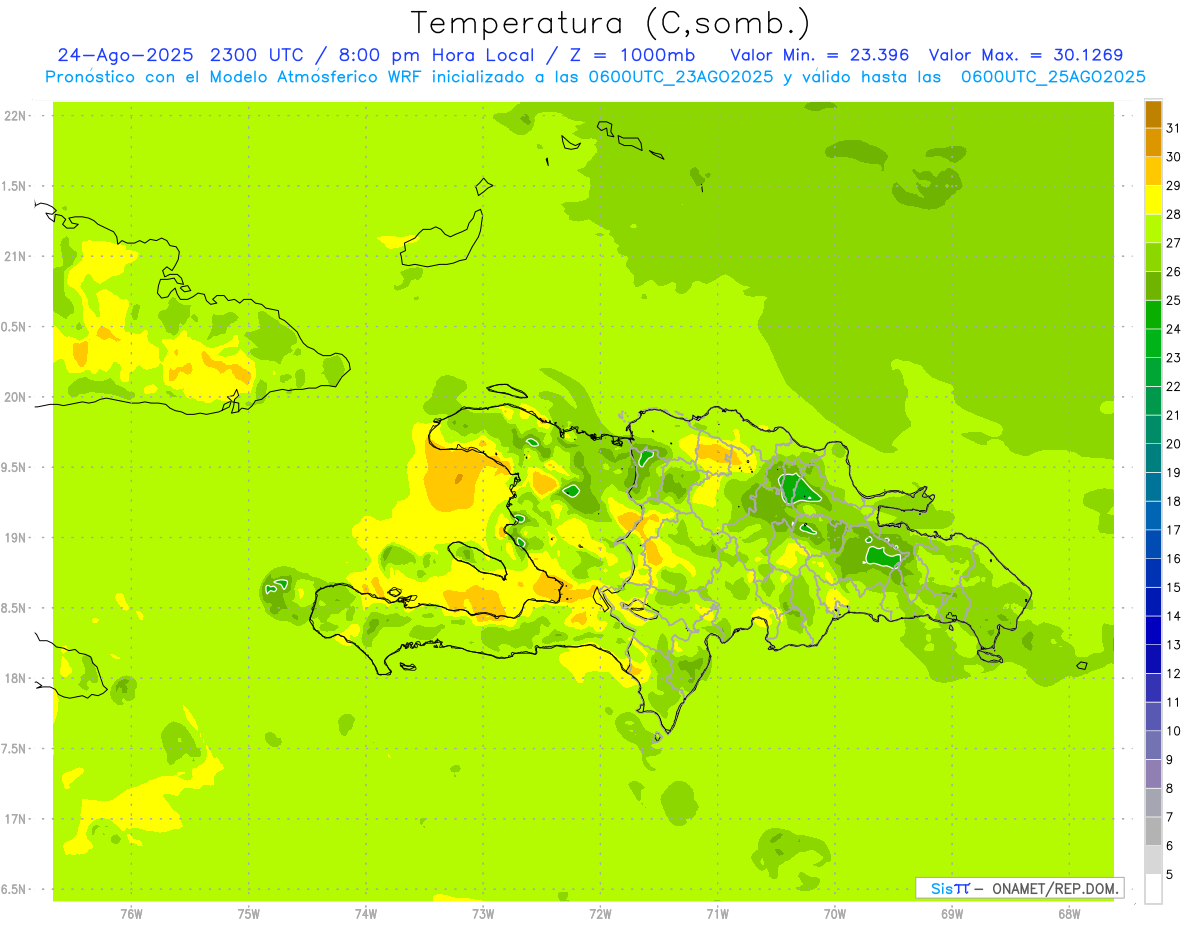
Task: Click the legend value "28"
Action: pos(1173,214)
